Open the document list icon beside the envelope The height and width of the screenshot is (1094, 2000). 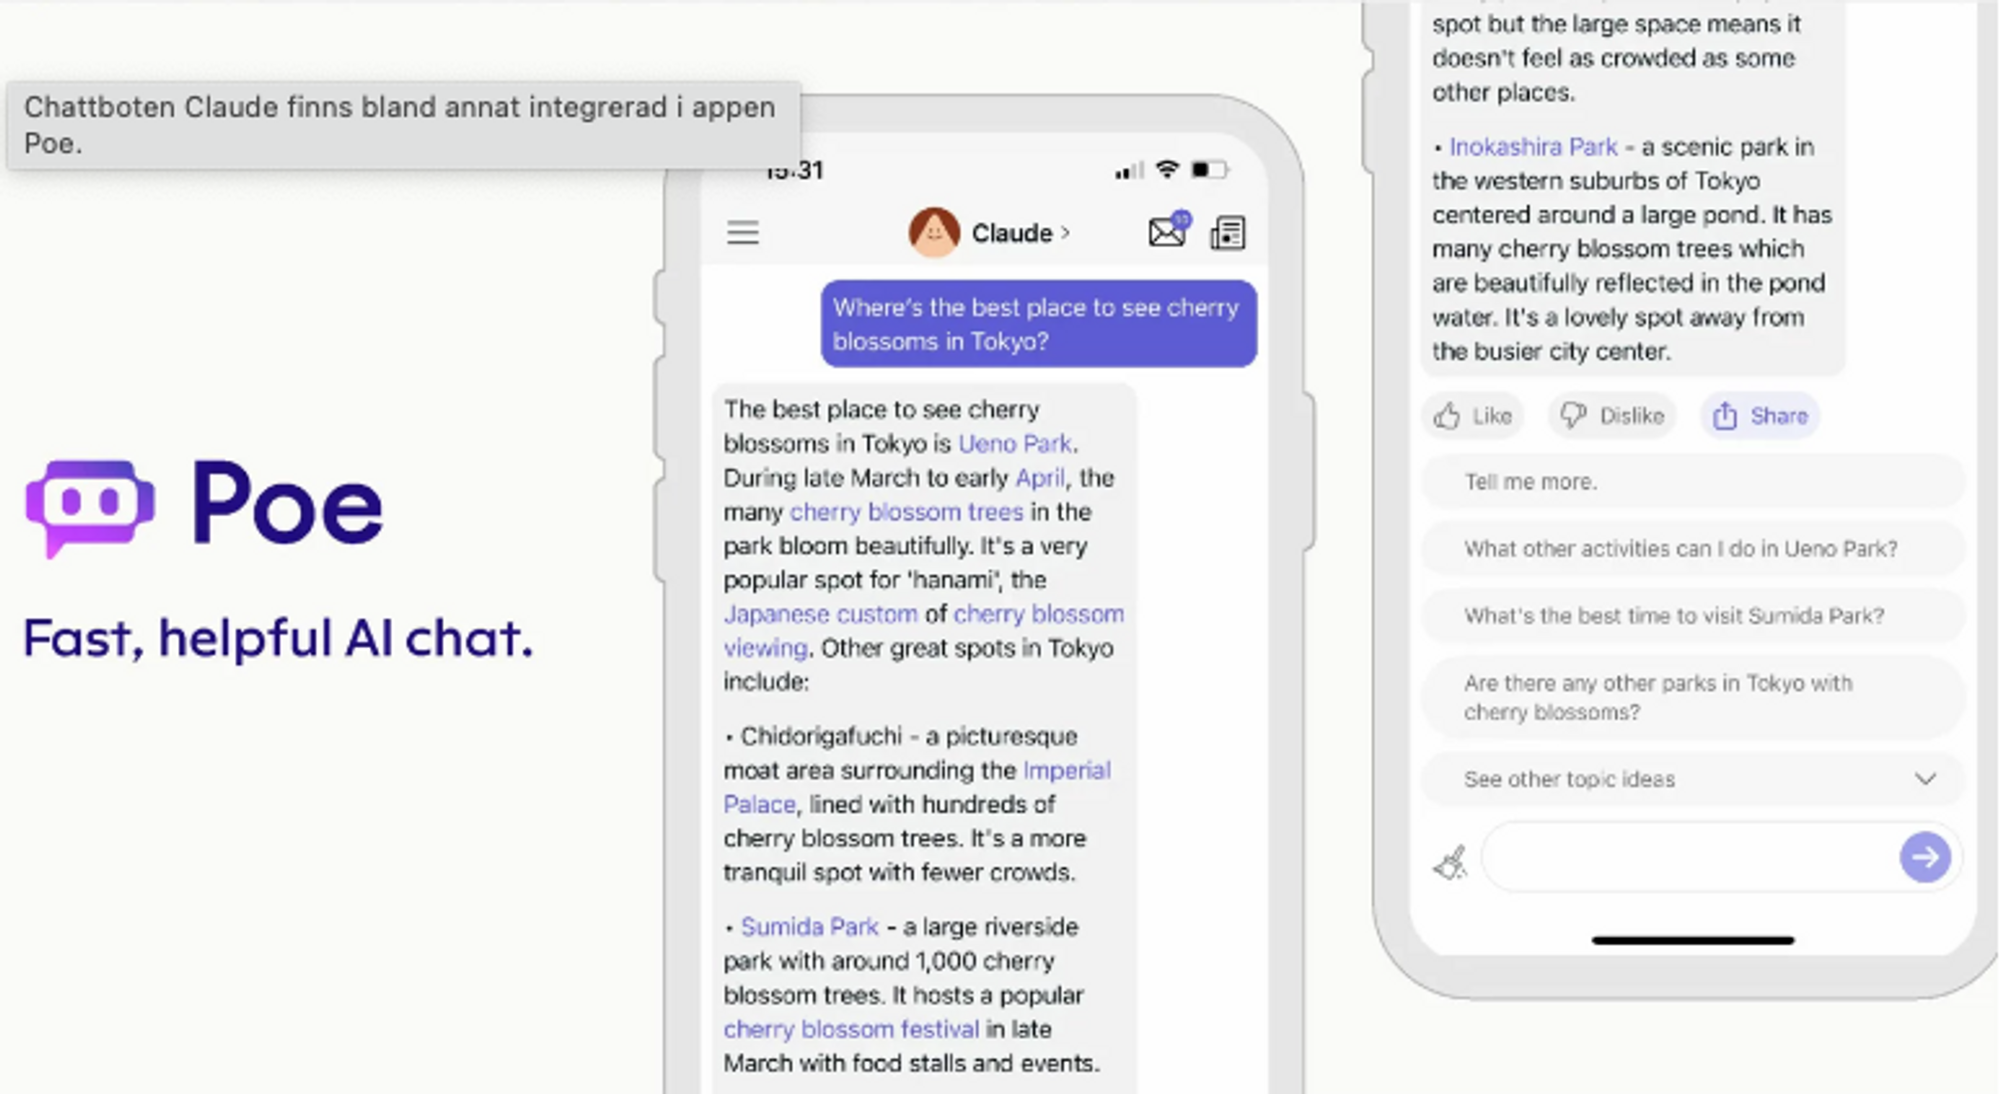point(1228,233)
